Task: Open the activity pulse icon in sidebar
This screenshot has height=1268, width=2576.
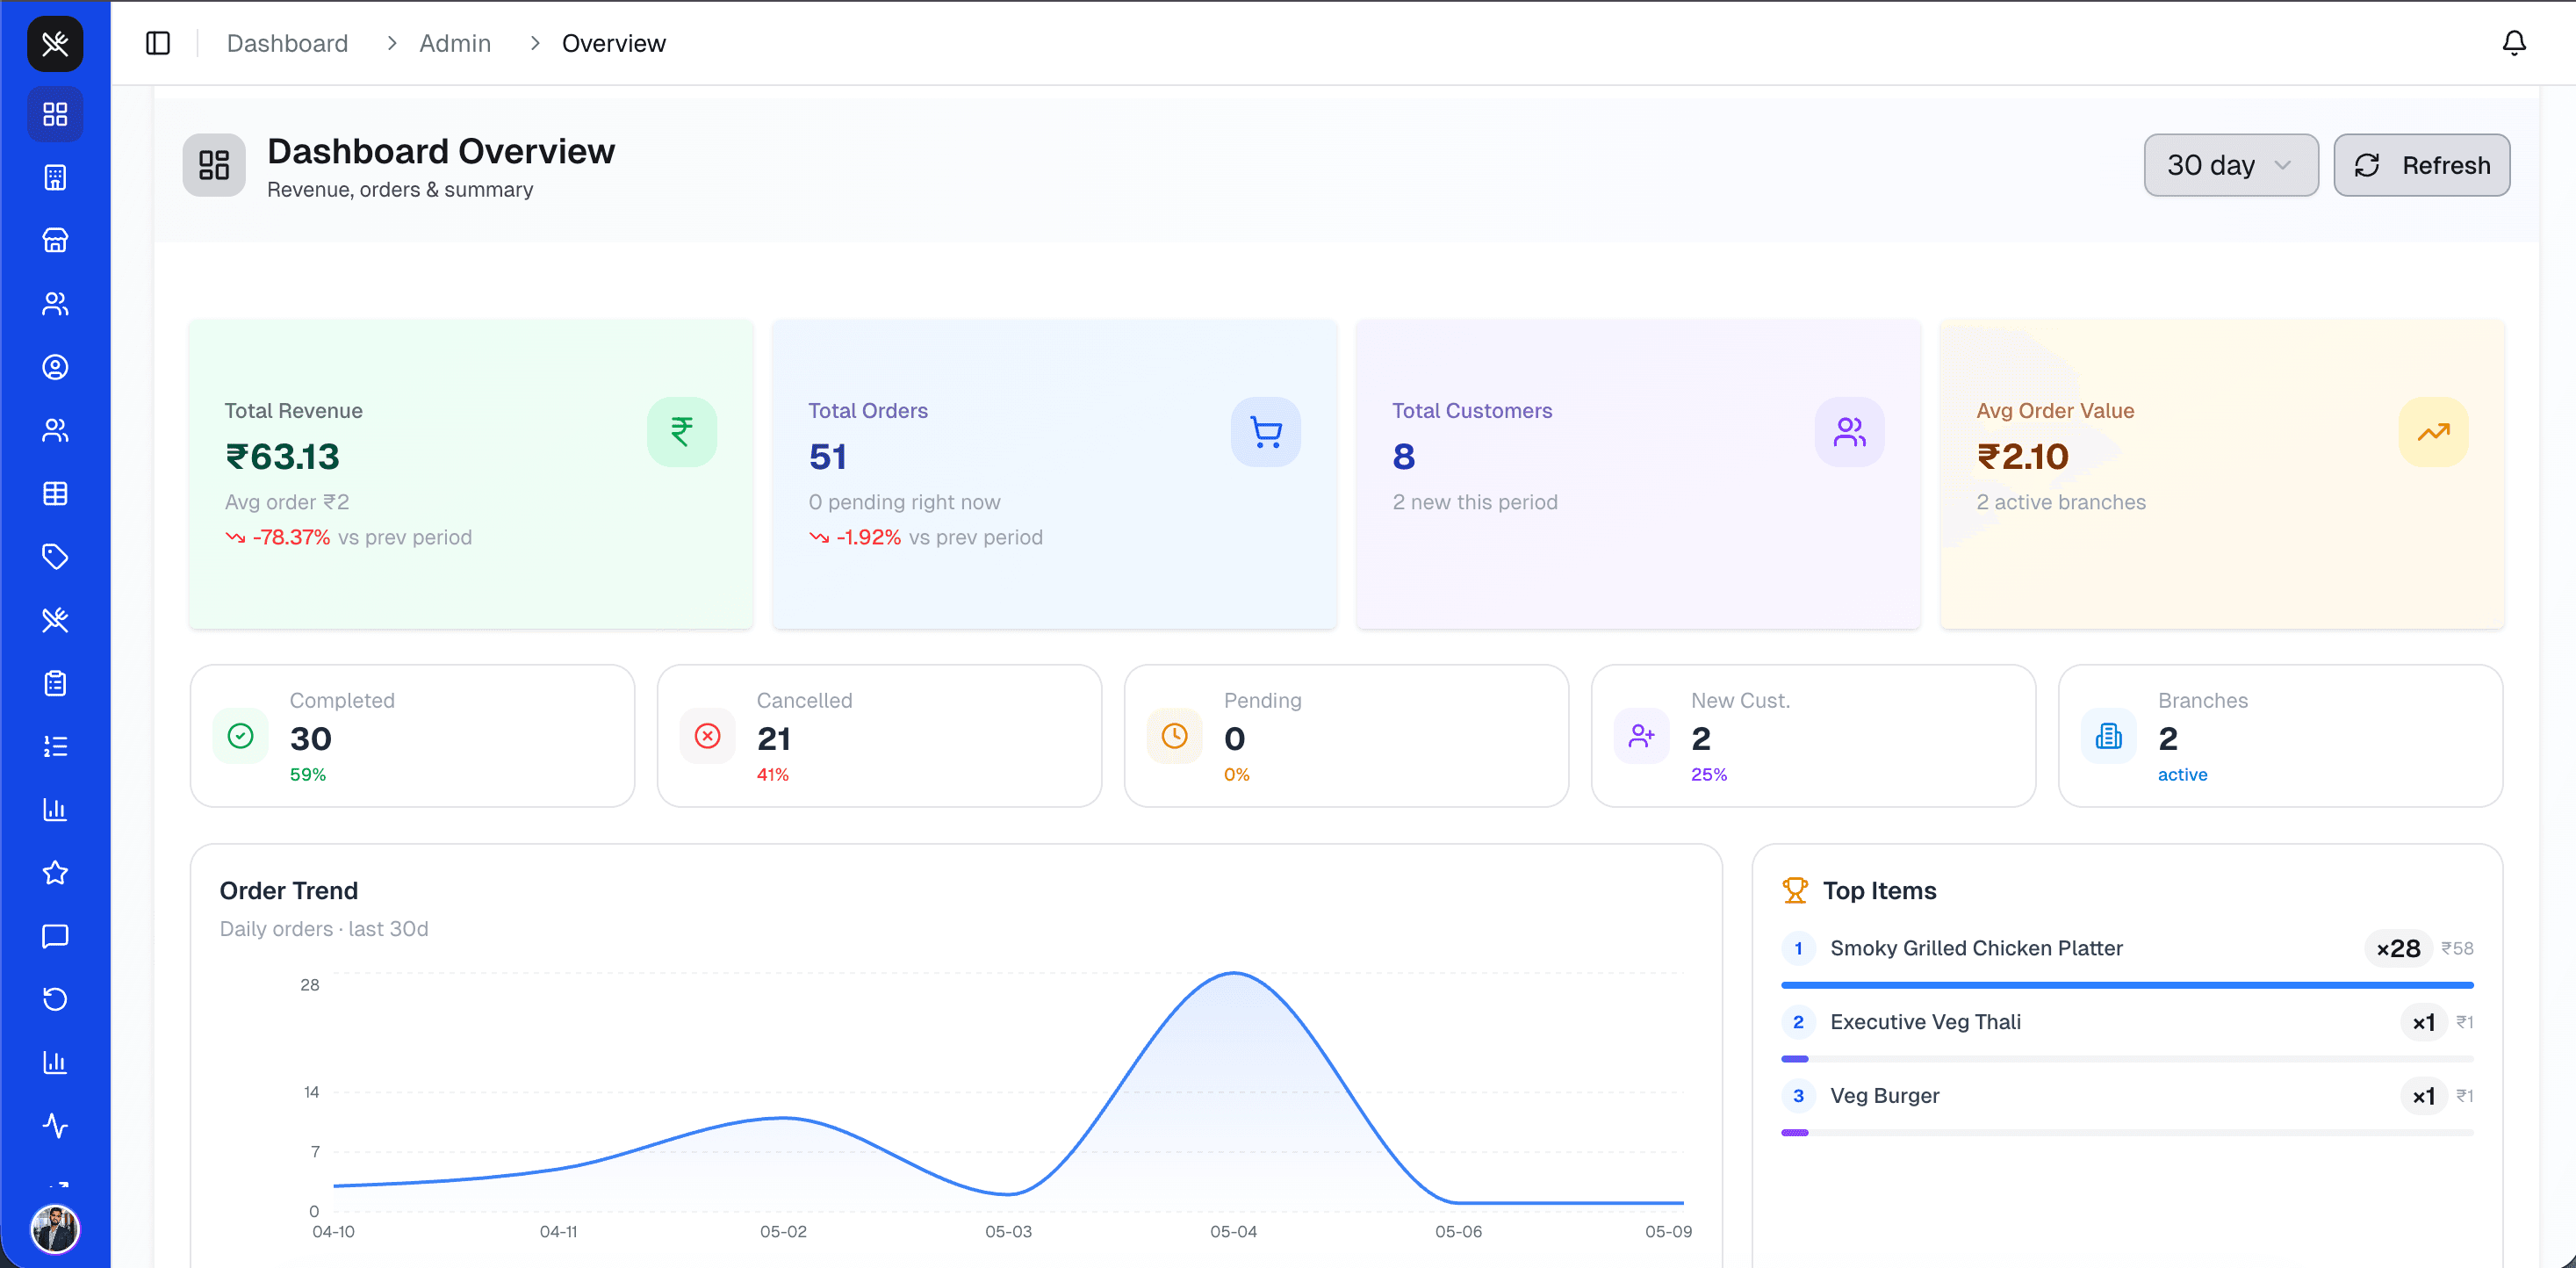Action: point(55,1126)
